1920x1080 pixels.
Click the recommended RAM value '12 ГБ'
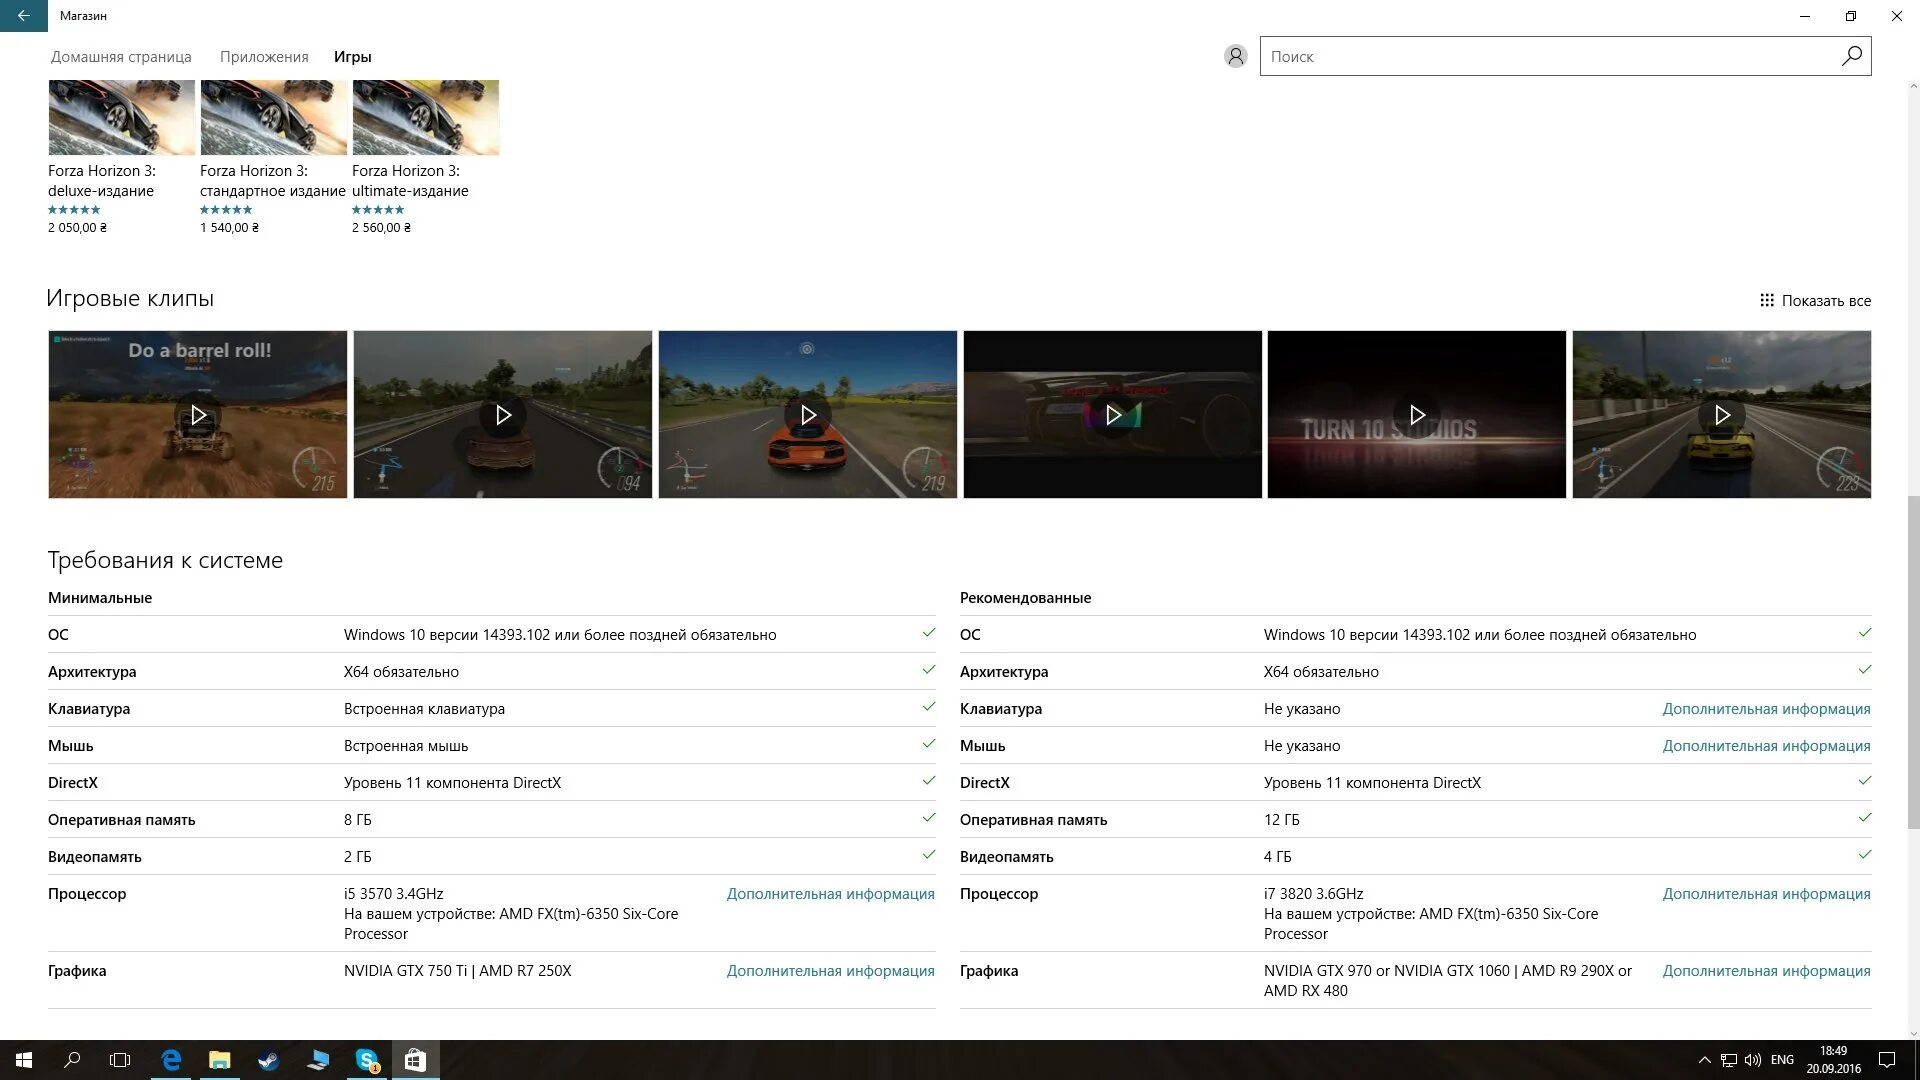1281,820
